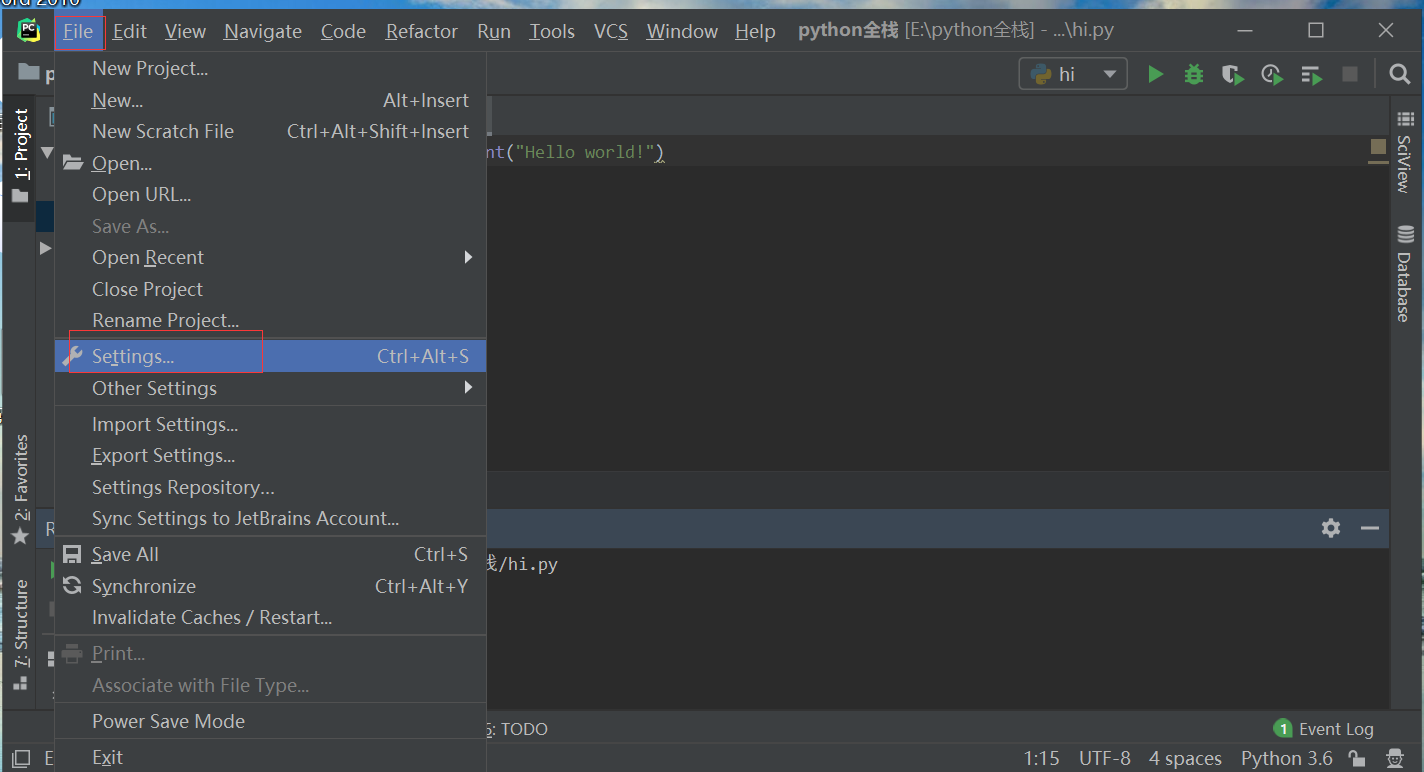Open the Tools menu

point(552,32)
